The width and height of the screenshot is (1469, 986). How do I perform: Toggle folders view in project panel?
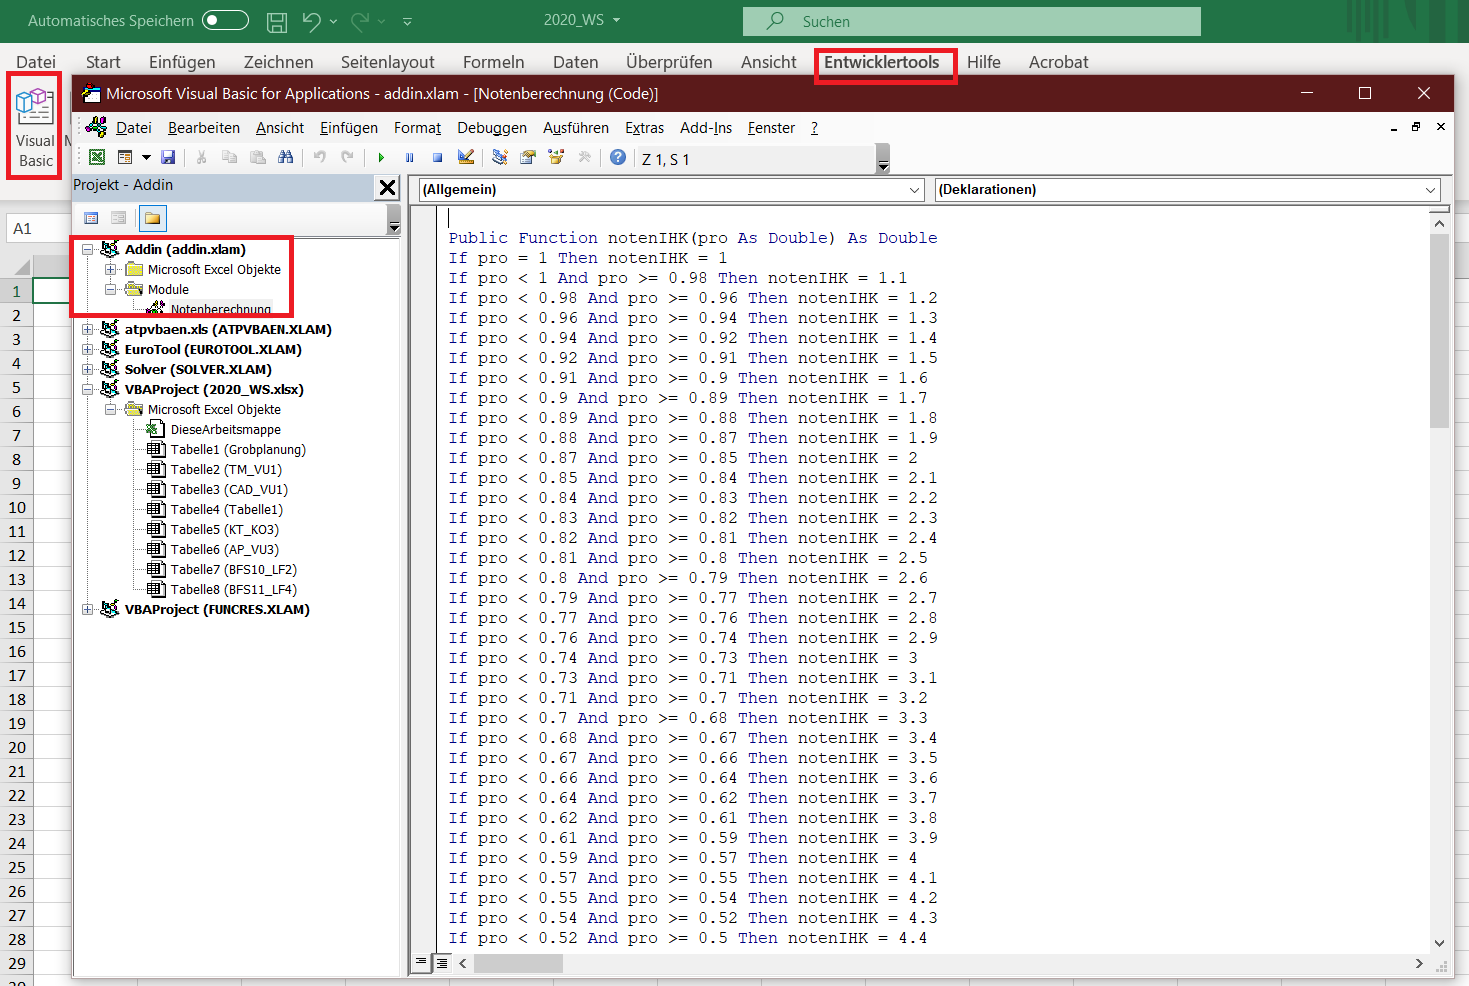pos(152,218)
